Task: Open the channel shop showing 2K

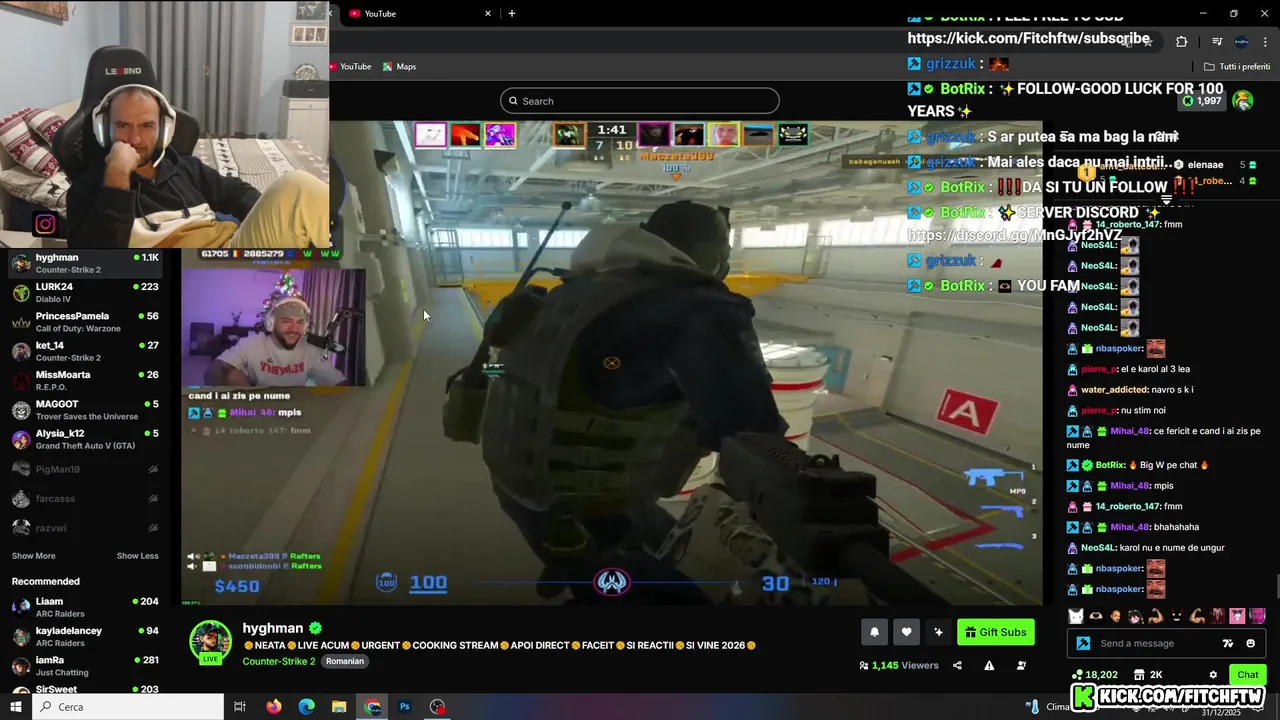Action: [x=1147, y=675]
